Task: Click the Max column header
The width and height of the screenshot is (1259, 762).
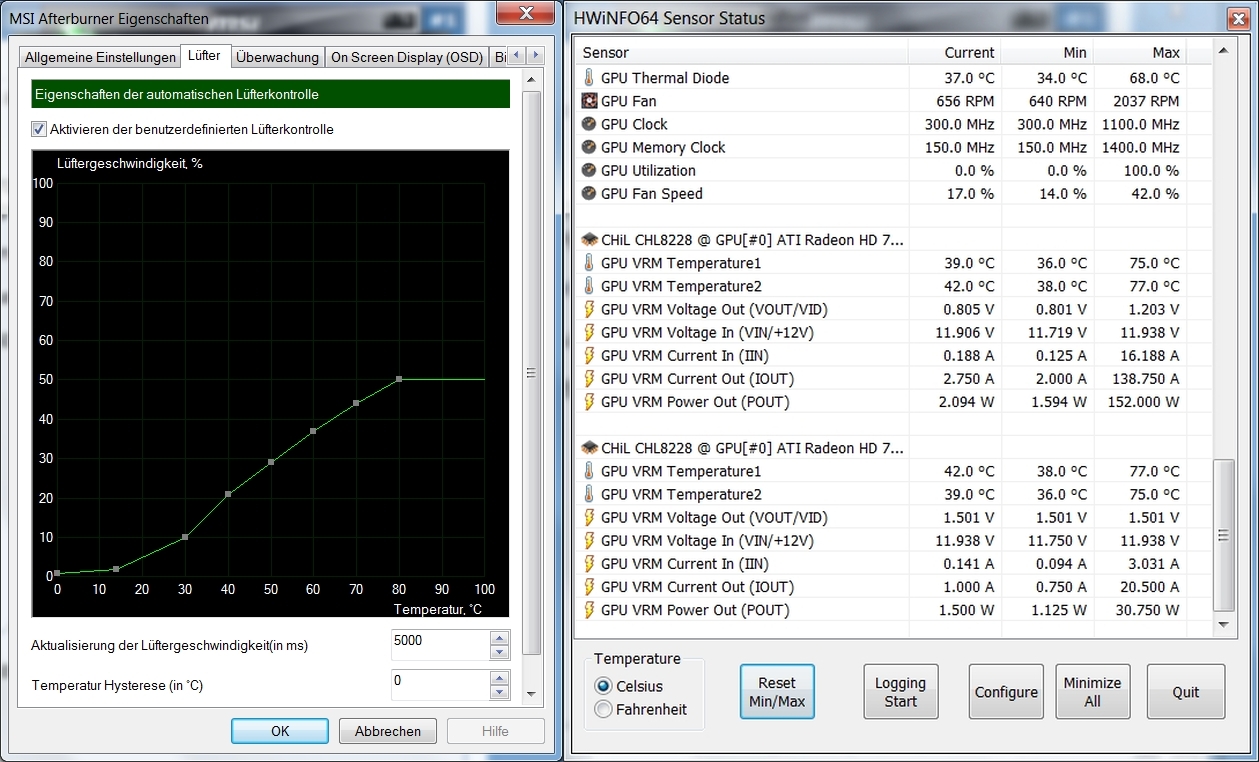Action: click(1140, 52)
